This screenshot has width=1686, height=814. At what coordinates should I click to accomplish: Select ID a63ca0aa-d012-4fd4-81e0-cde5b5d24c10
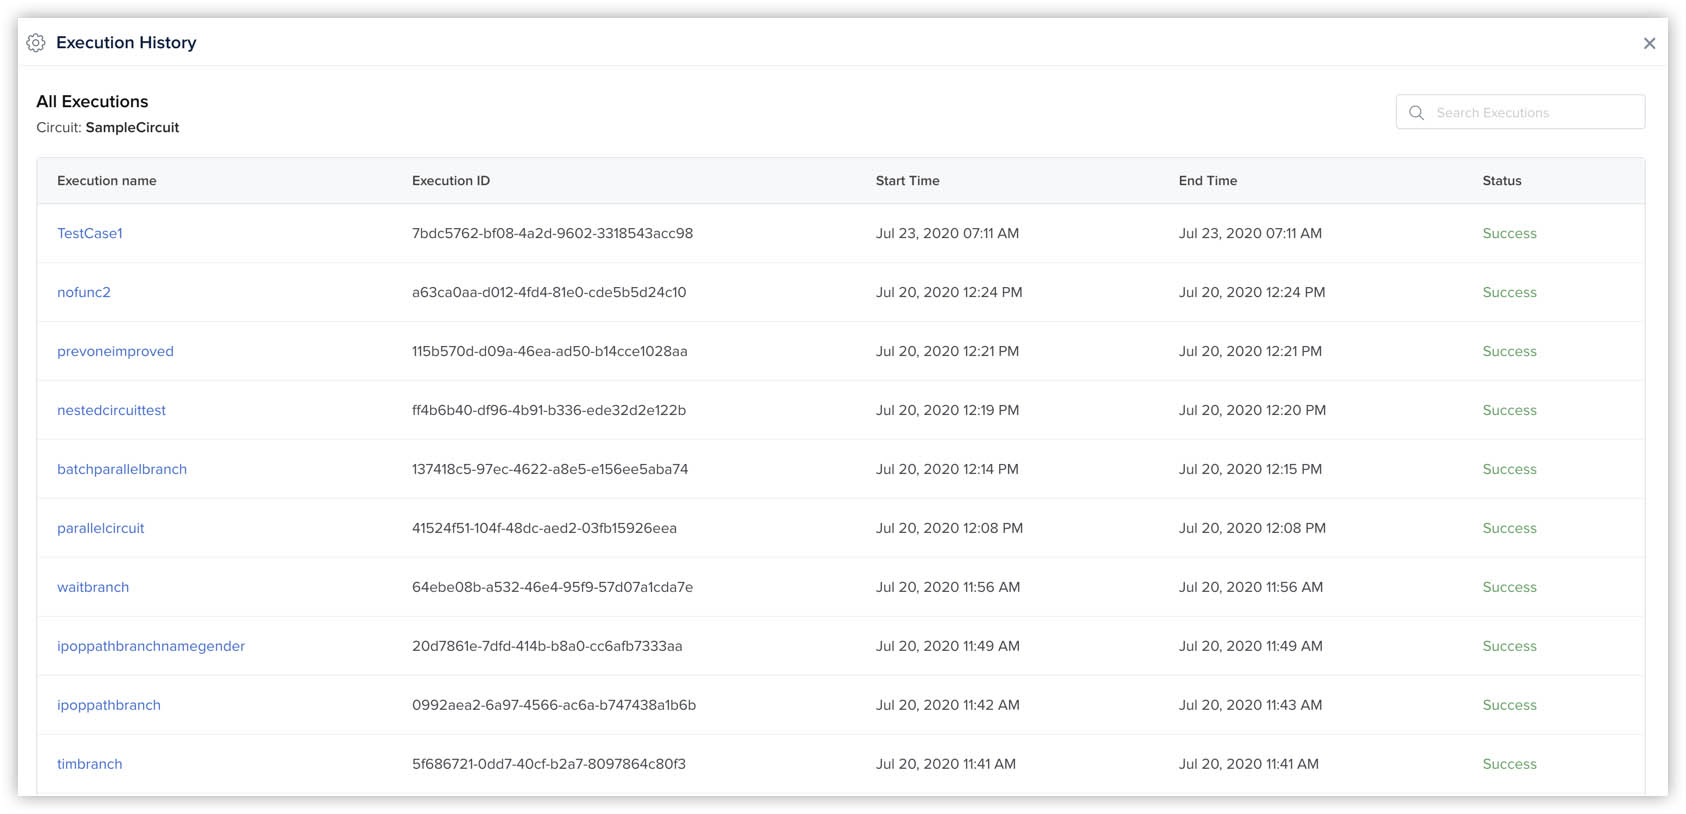pyautogui.click(x=549, y=292)
